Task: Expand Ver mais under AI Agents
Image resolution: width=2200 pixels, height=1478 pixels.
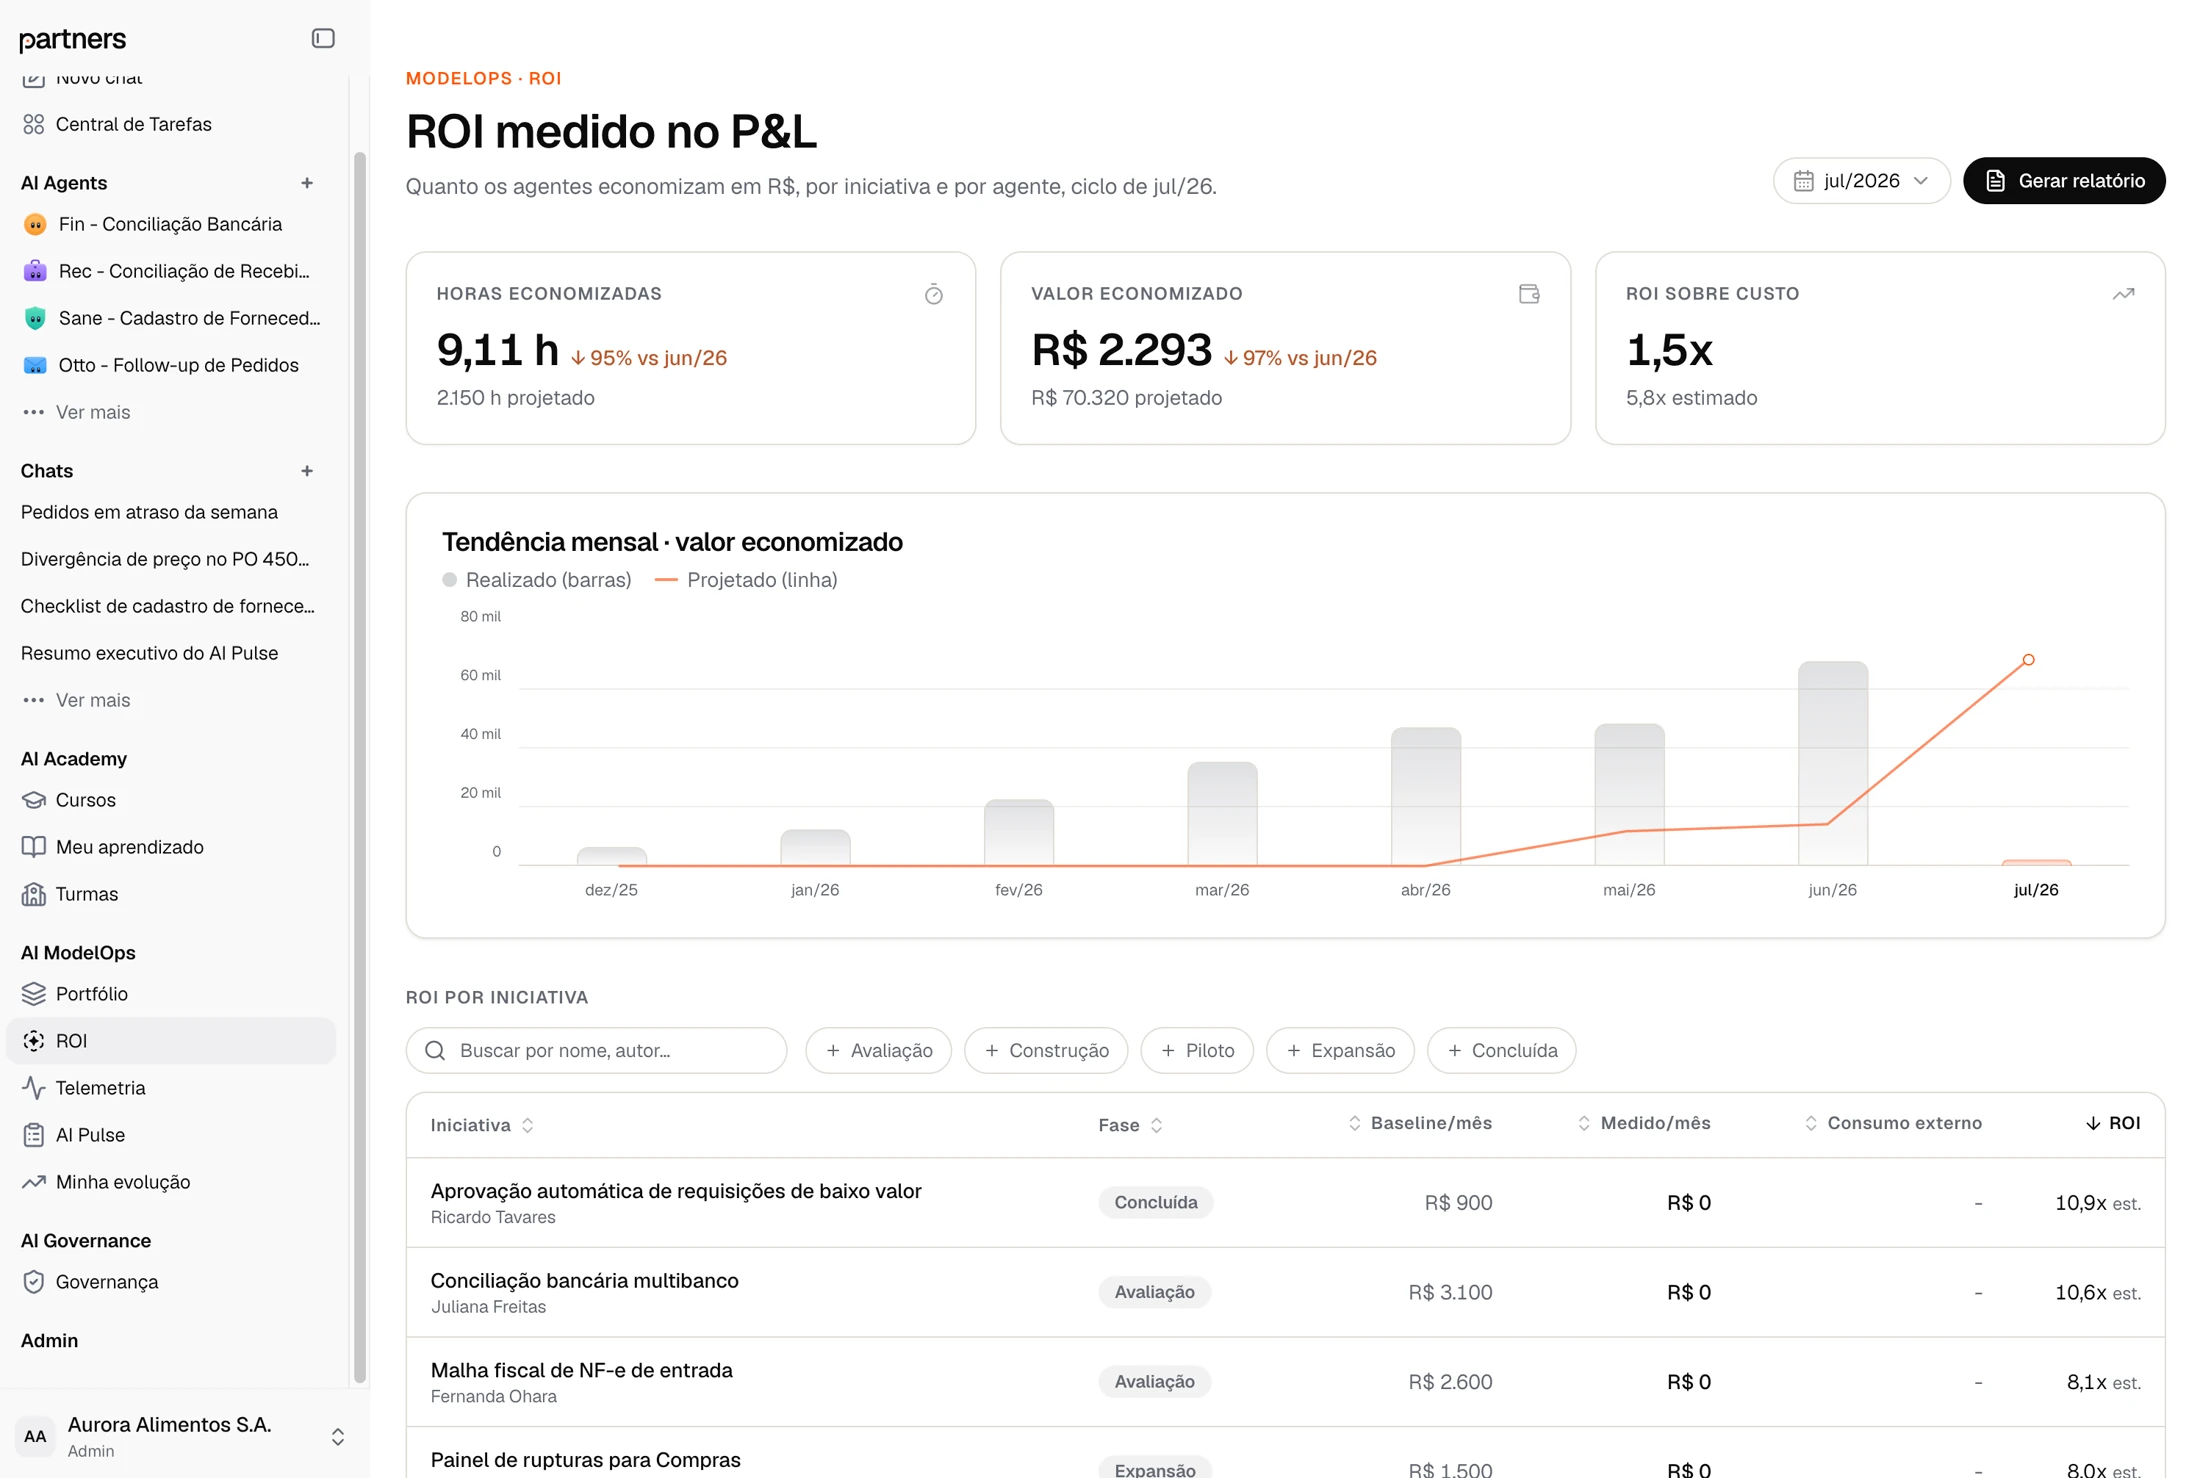Action: coord(77,412)
